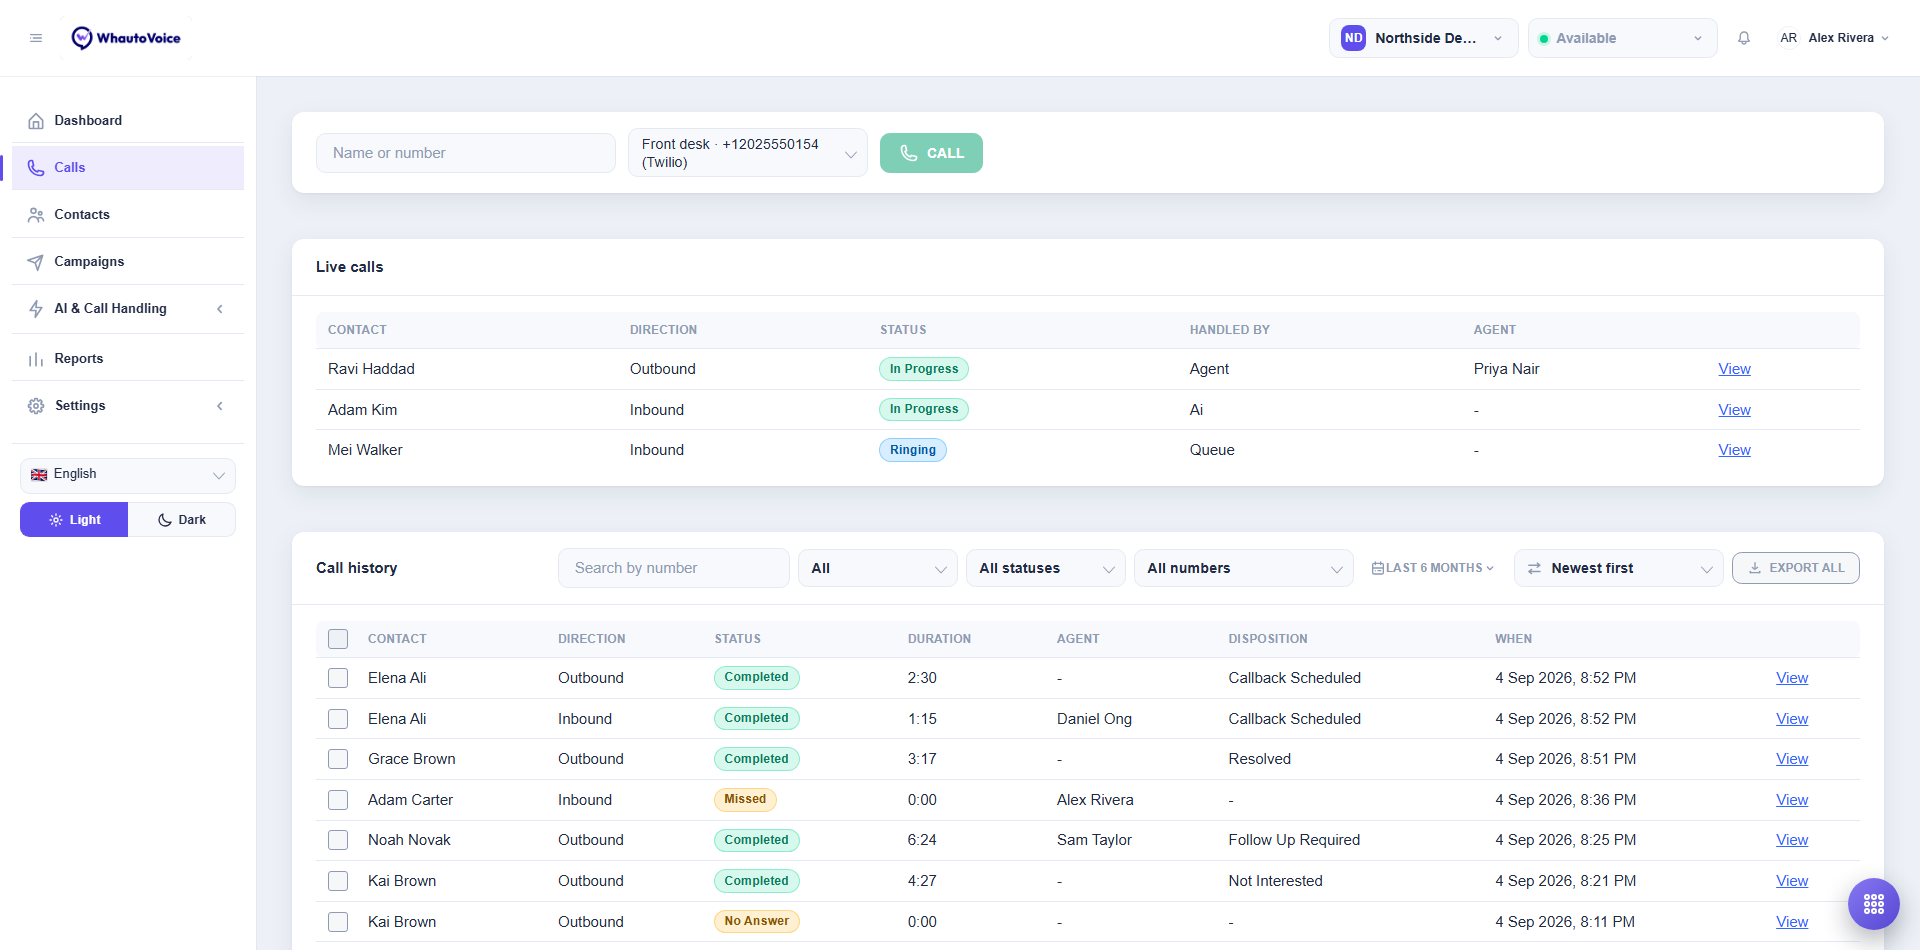1920x950 pixels.
Task: Click the Dashboard home icon
Action: 36,121
